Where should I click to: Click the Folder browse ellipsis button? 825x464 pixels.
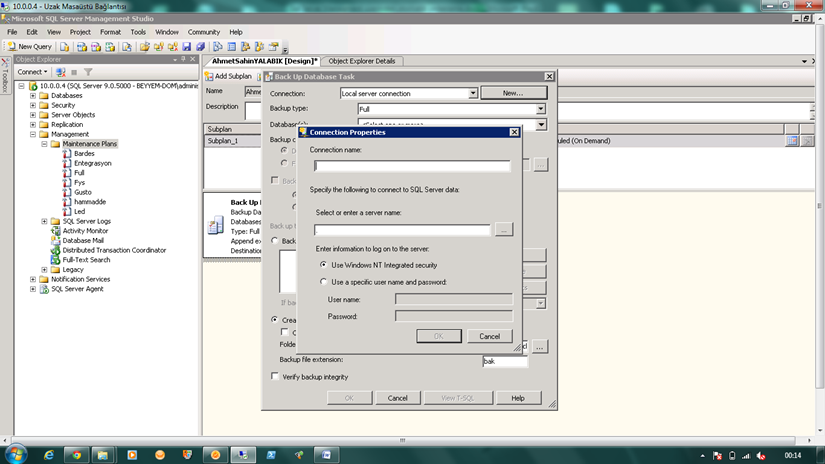click(539, 347)
